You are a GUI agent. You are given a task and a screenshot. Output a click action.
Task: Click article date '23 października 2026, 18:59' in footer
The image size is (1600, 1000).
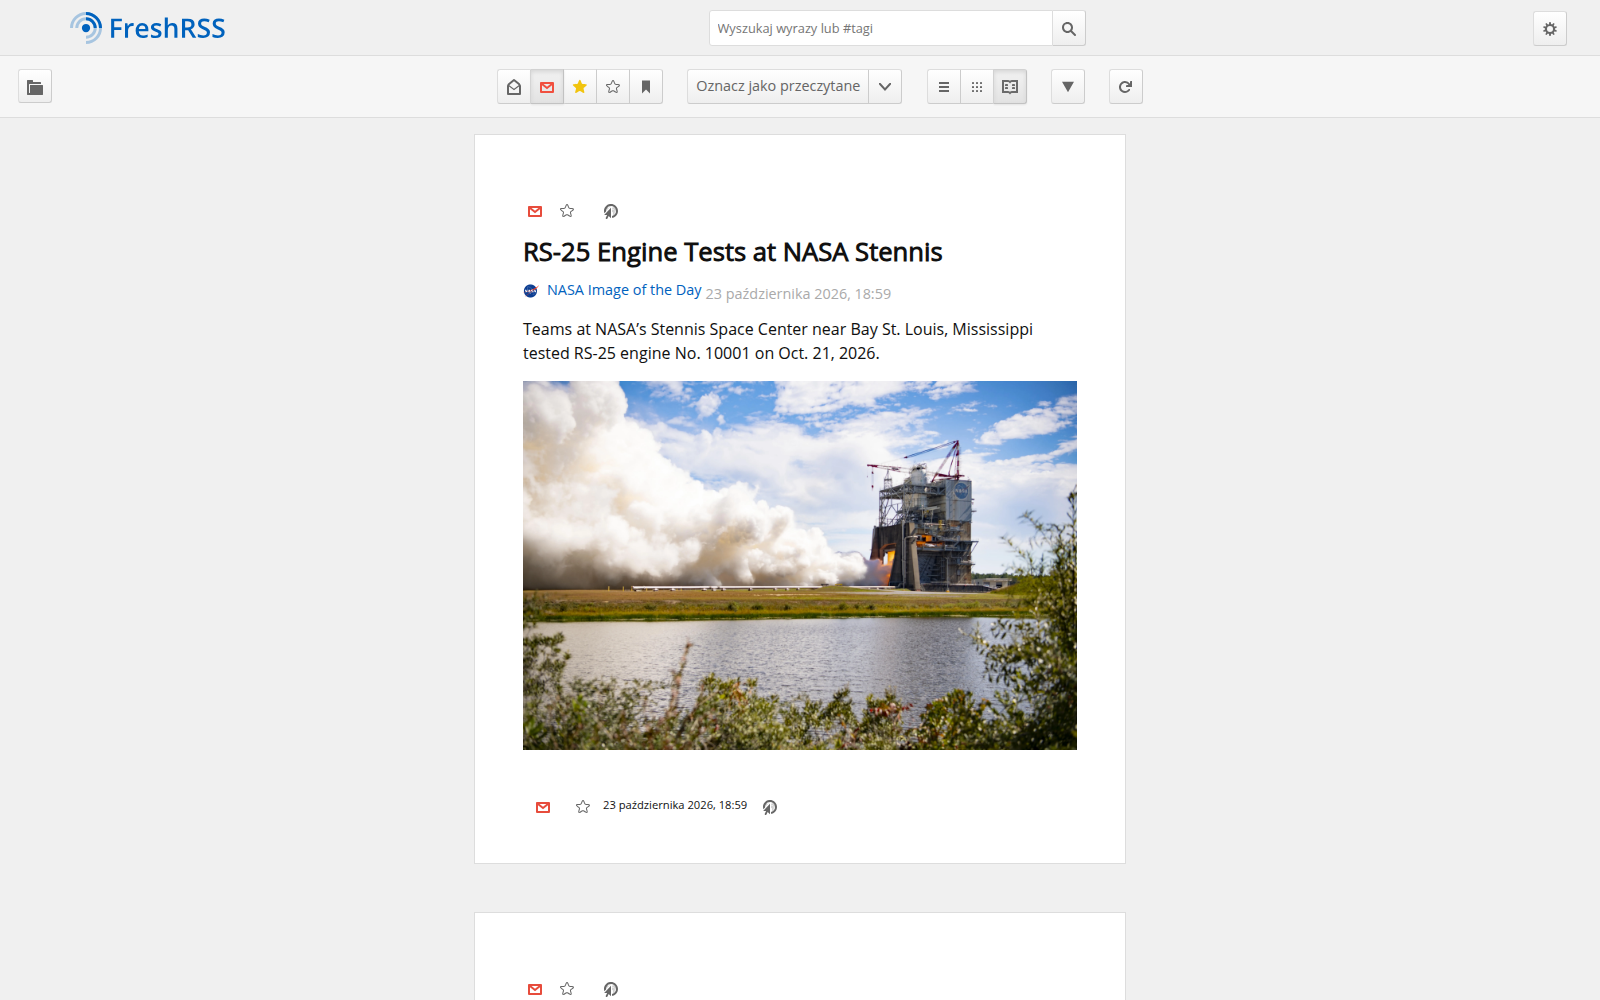675,805
